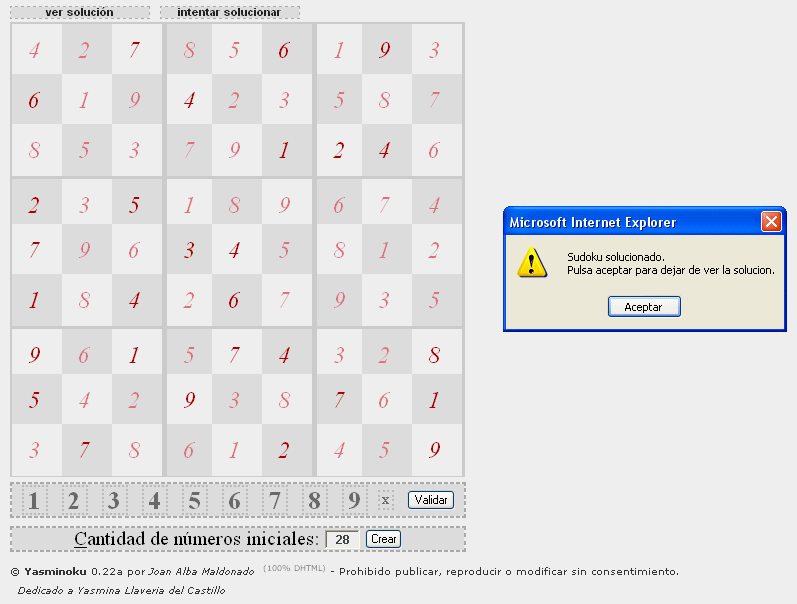Select the bottom-right sudoku cell showing 9

click(434, 450)
